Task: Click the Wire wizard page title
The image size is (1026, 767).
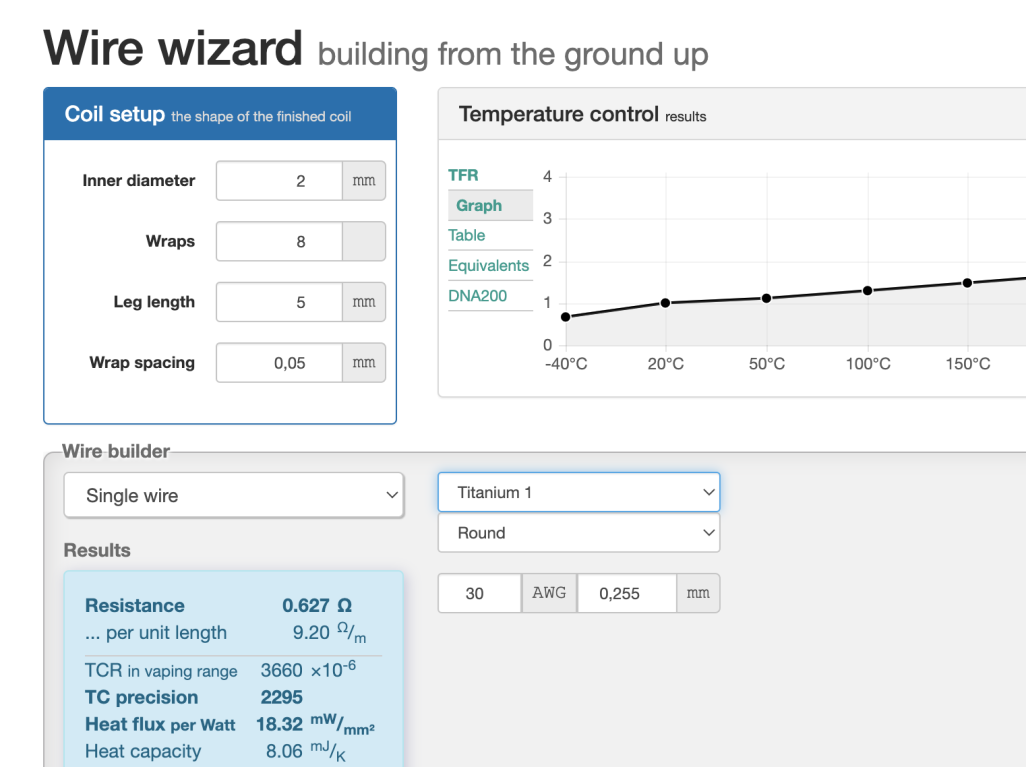Action: [173, 48]
